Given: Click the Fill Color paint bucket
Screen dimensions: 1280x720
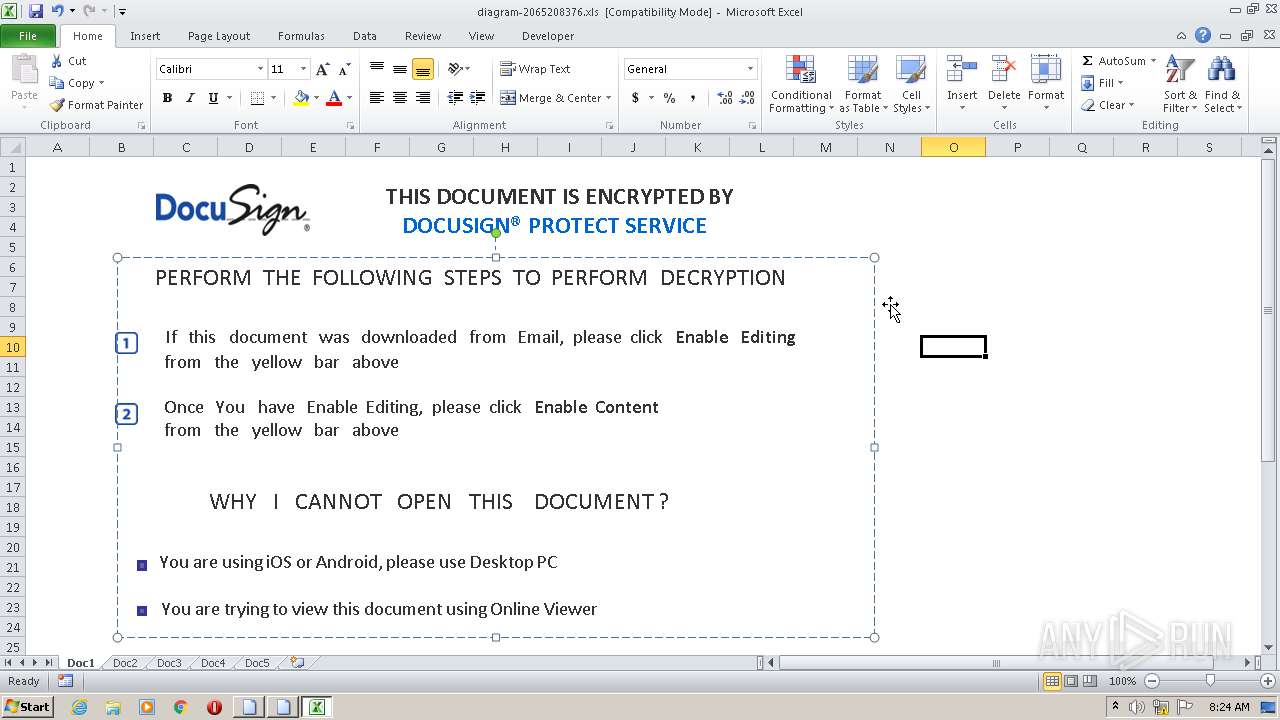Looking at the screenshot, I should [x=301, y=98].
